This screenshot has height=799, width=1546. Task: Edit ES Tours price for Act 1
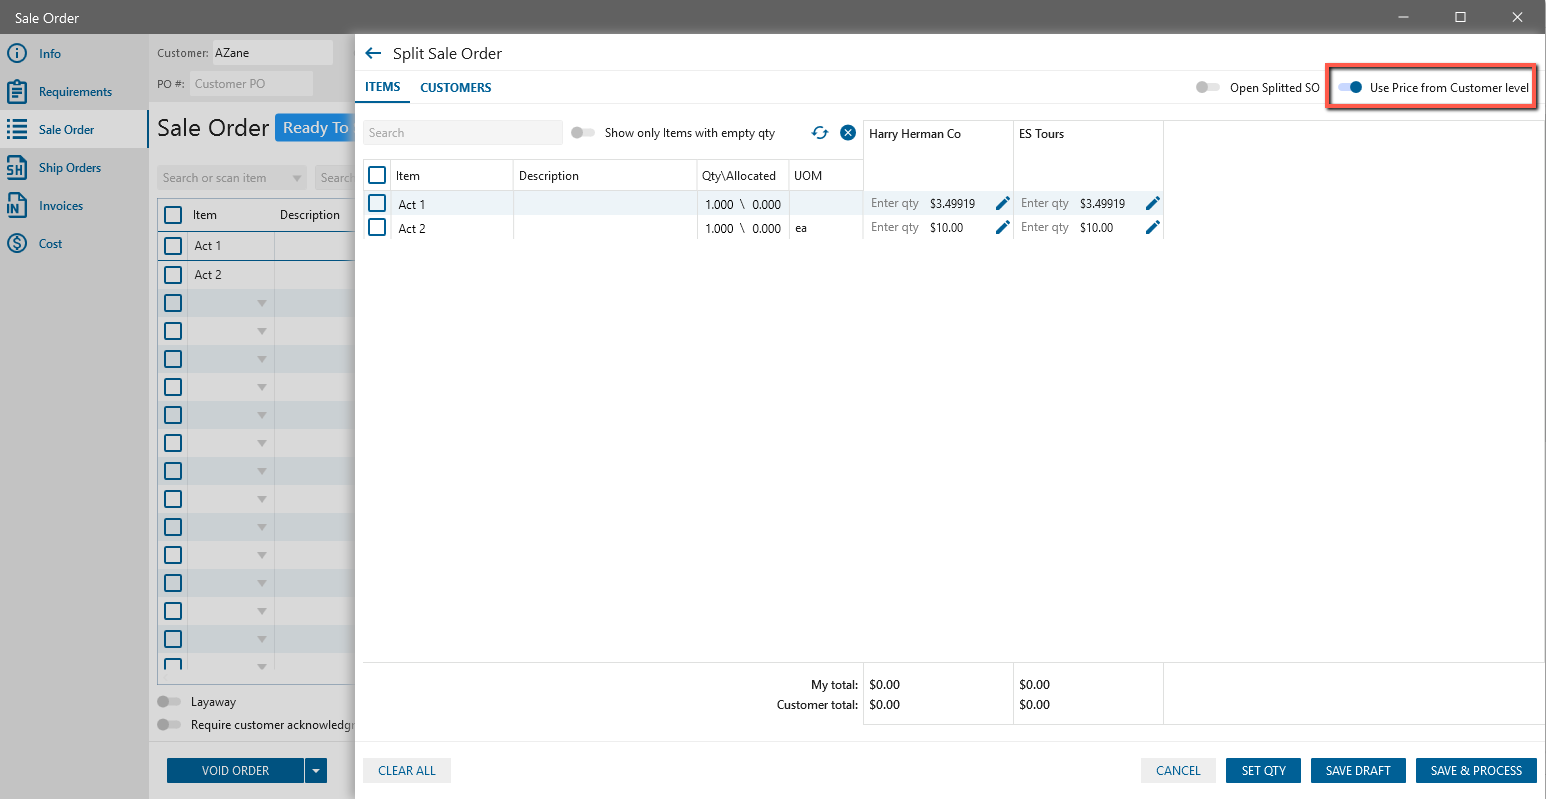click(x=1153, y=203)
